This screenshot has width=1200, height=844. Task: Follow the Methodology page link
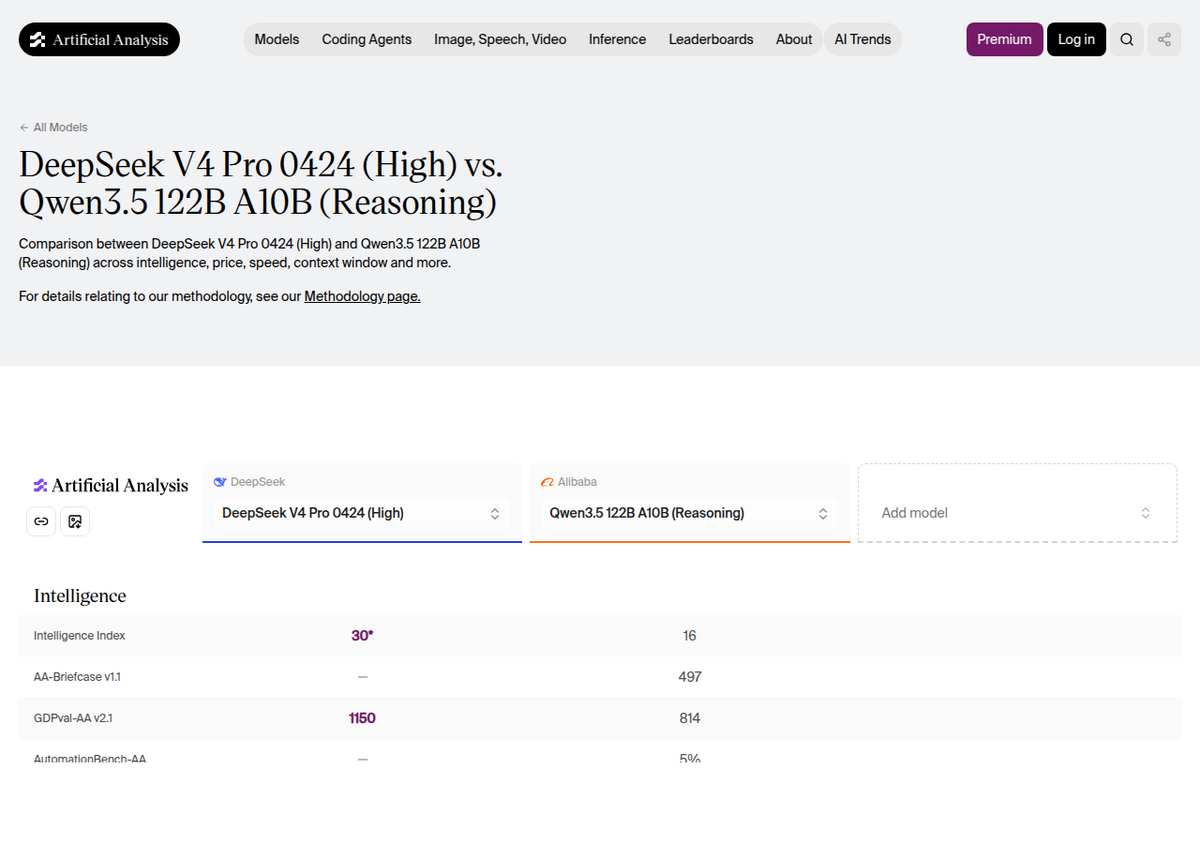(x=362, y=296)
